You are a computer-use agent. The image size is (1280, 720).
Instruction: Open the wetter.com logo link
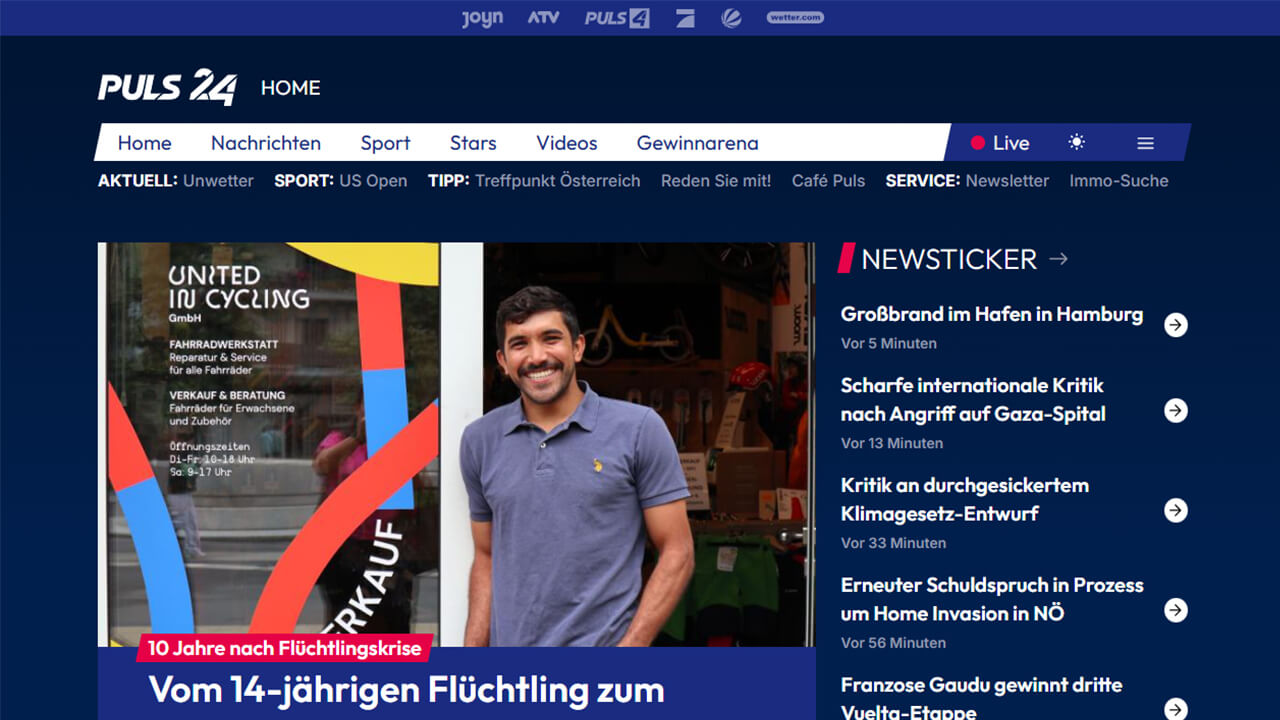(x=795, y=18)
